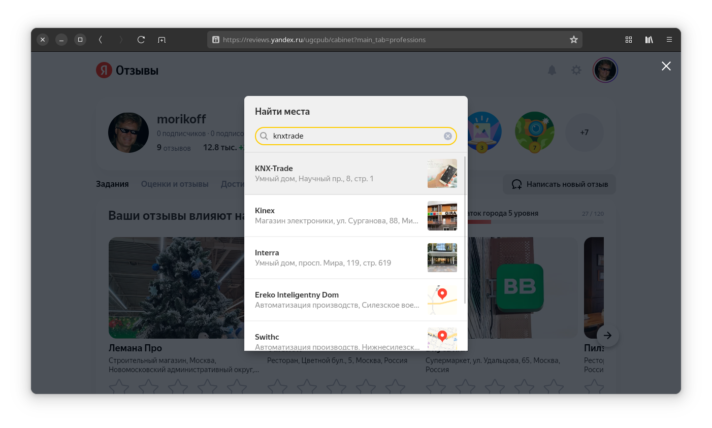The image size is (712, 428).
Task: Select the Ereko Inteligentny Dom result
Action: pos(356,300)
